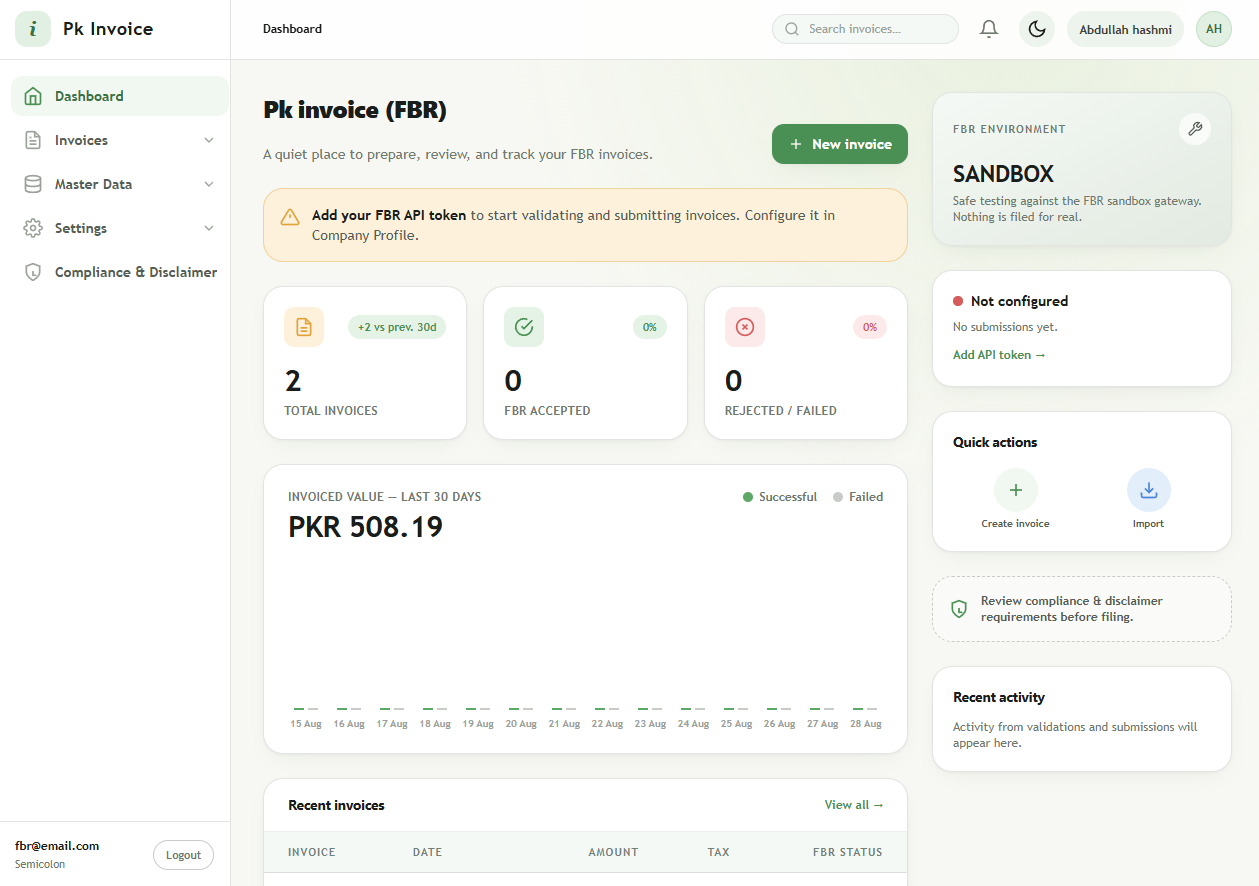Click the Recent activity heading
The width and height of the screenshot is (1259, 886).
pyautogui.click(x=999, y=697)
